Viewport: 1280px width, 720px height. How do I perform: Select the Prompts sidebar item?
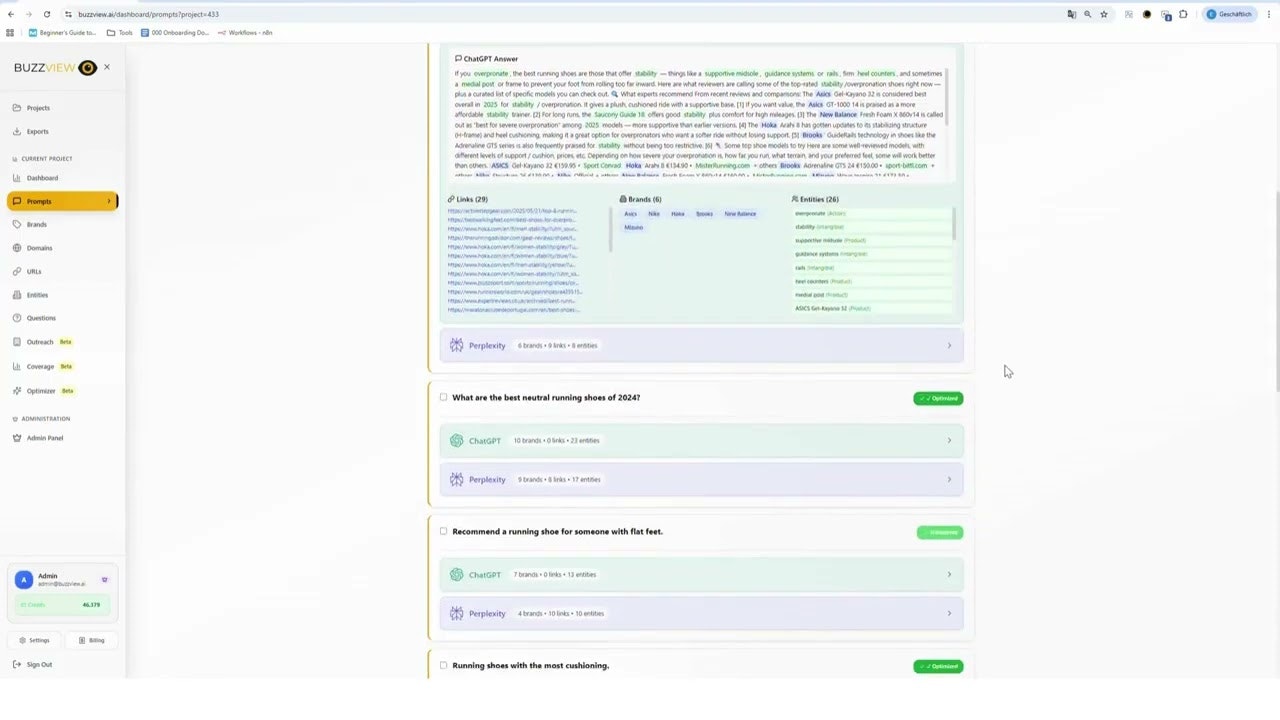pyautogui.click(x=62, y=201)
